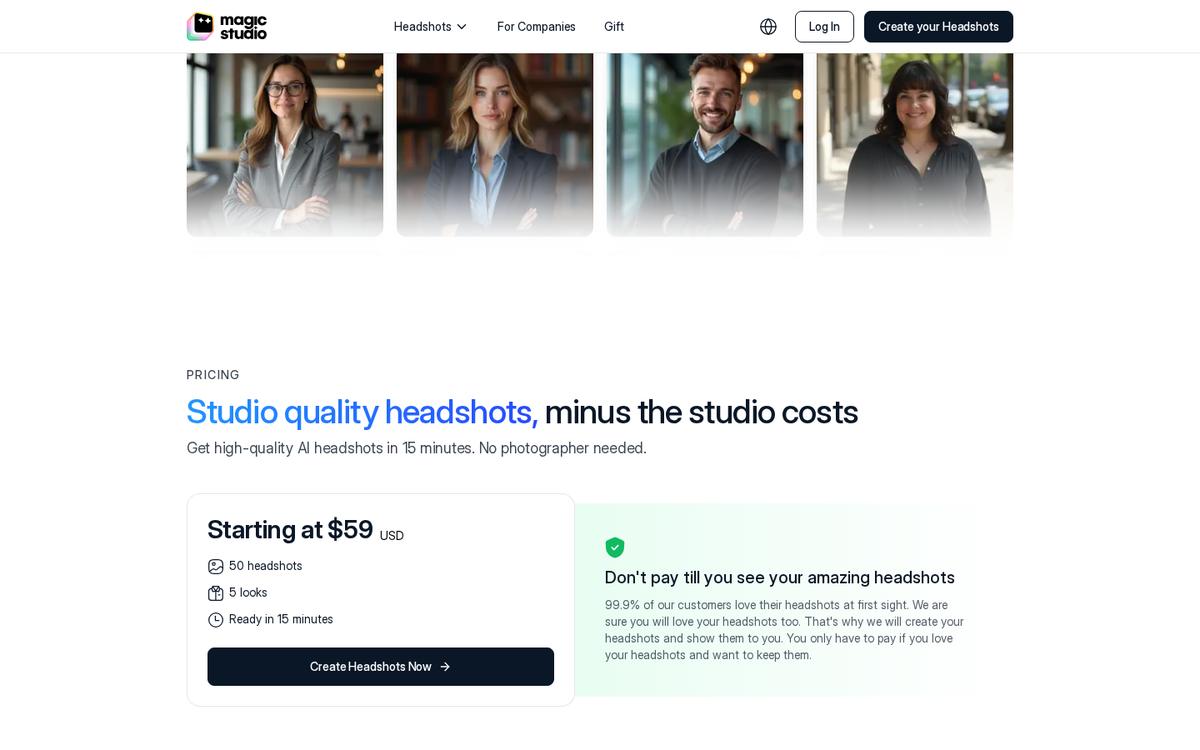Open headshot of woman with glasses
This screenshot has height=750, width=1200.
pyautogui.click(x=285, y=145)
